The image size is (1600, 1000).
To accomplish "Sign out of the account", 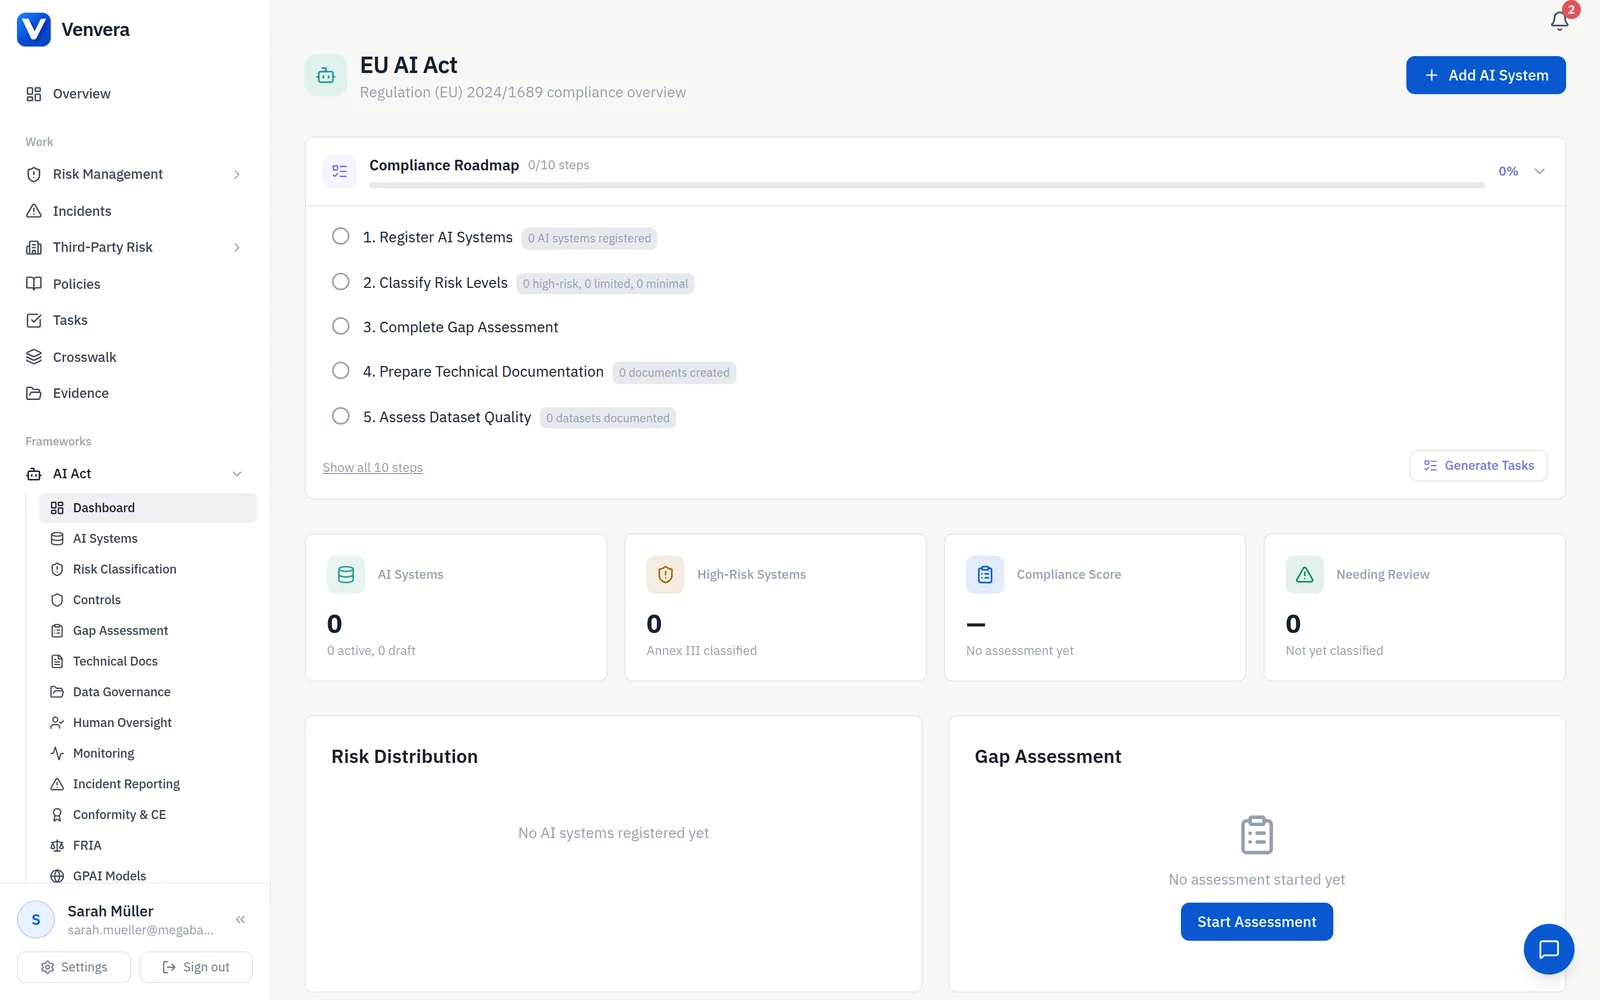I will 196,967.
